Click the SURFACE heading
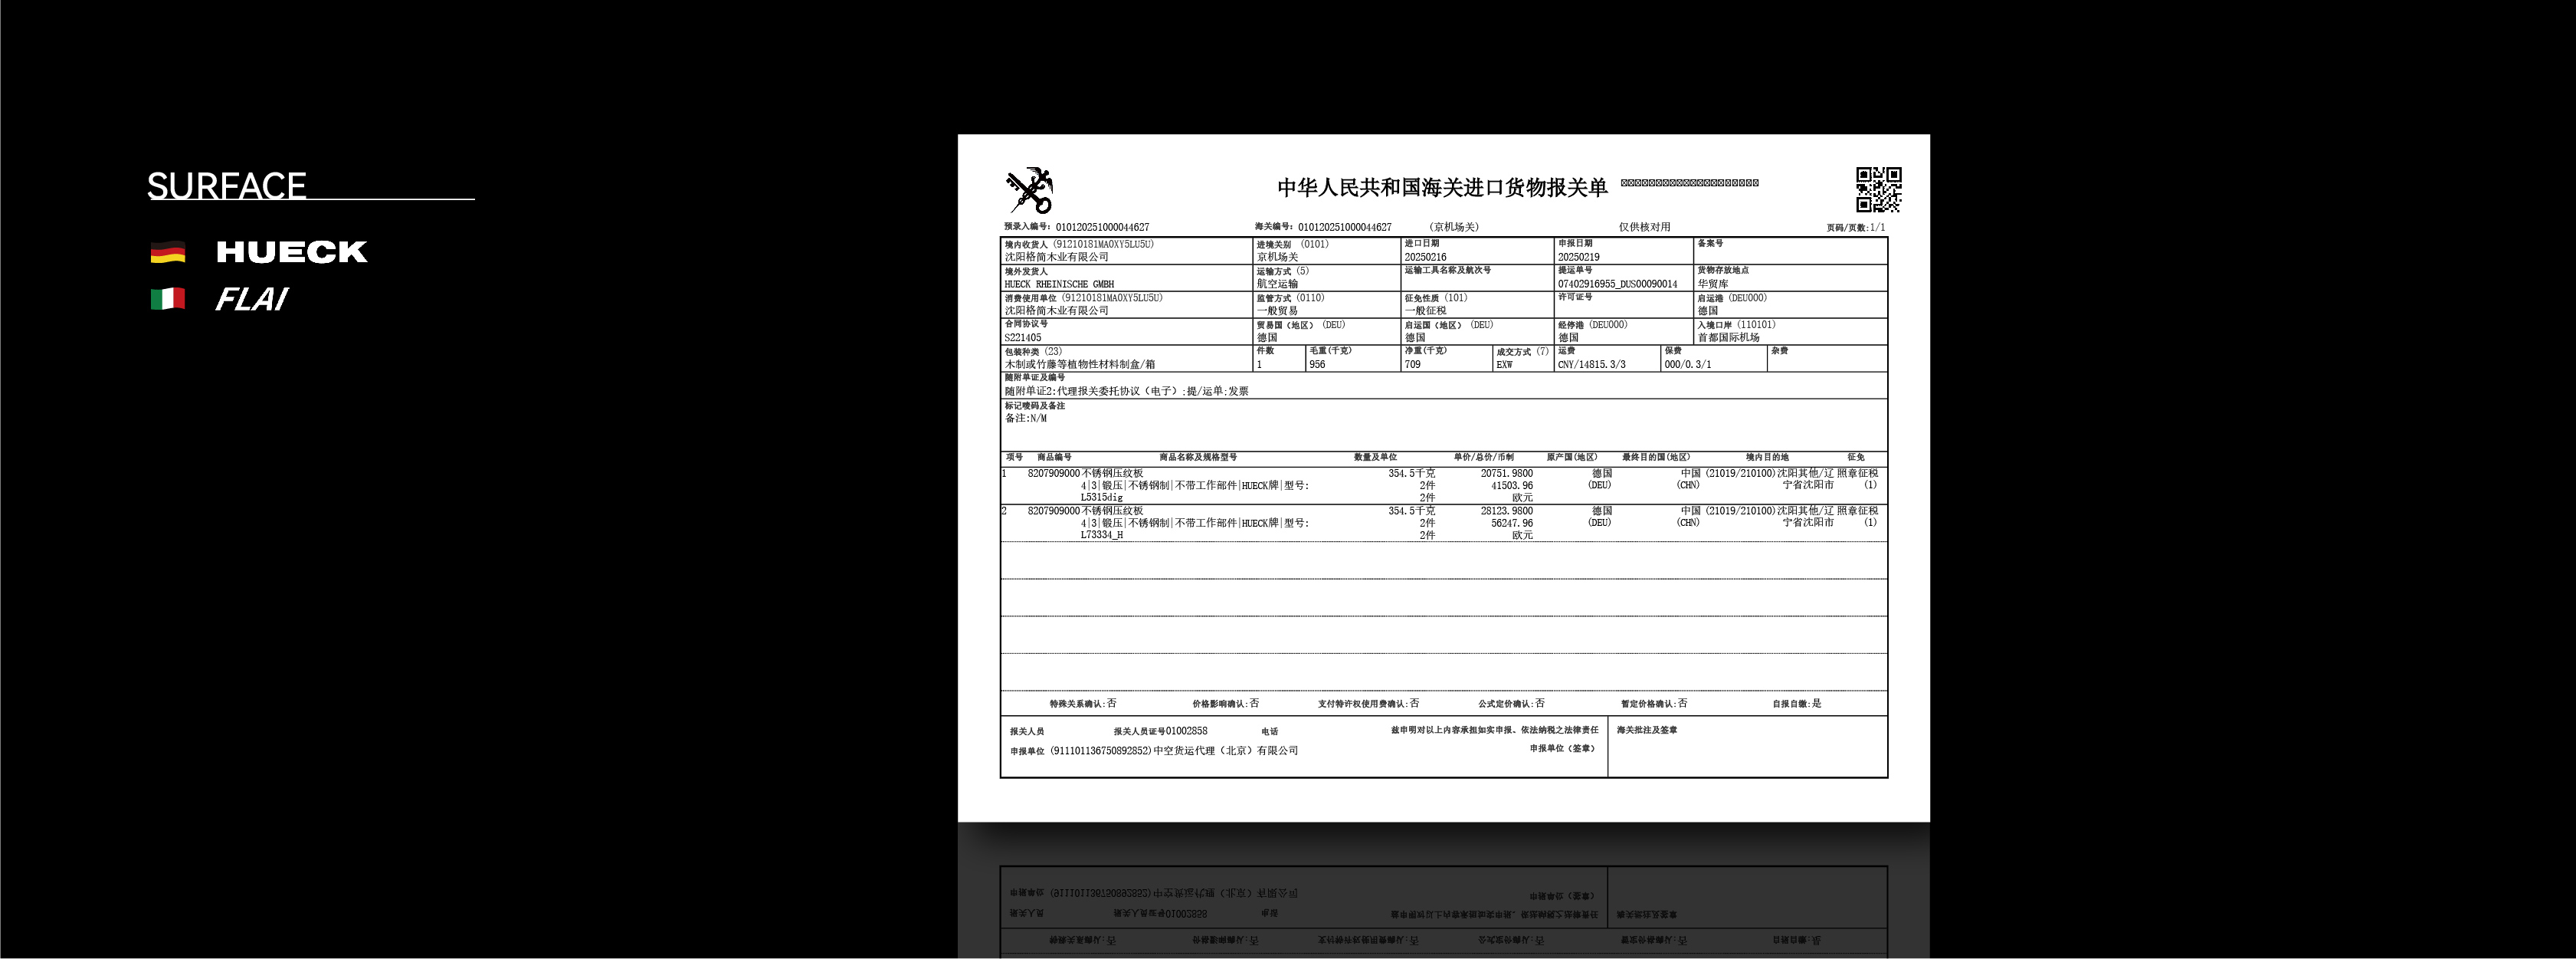The width and height of the screenshot is (2576, 959). pos(227,186)
